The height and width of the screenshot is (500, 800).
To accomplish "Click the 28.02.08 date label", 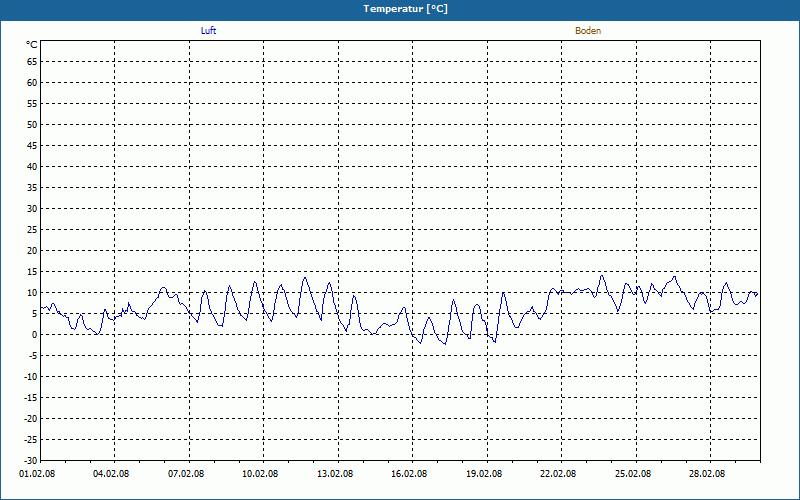I will 707,474.
